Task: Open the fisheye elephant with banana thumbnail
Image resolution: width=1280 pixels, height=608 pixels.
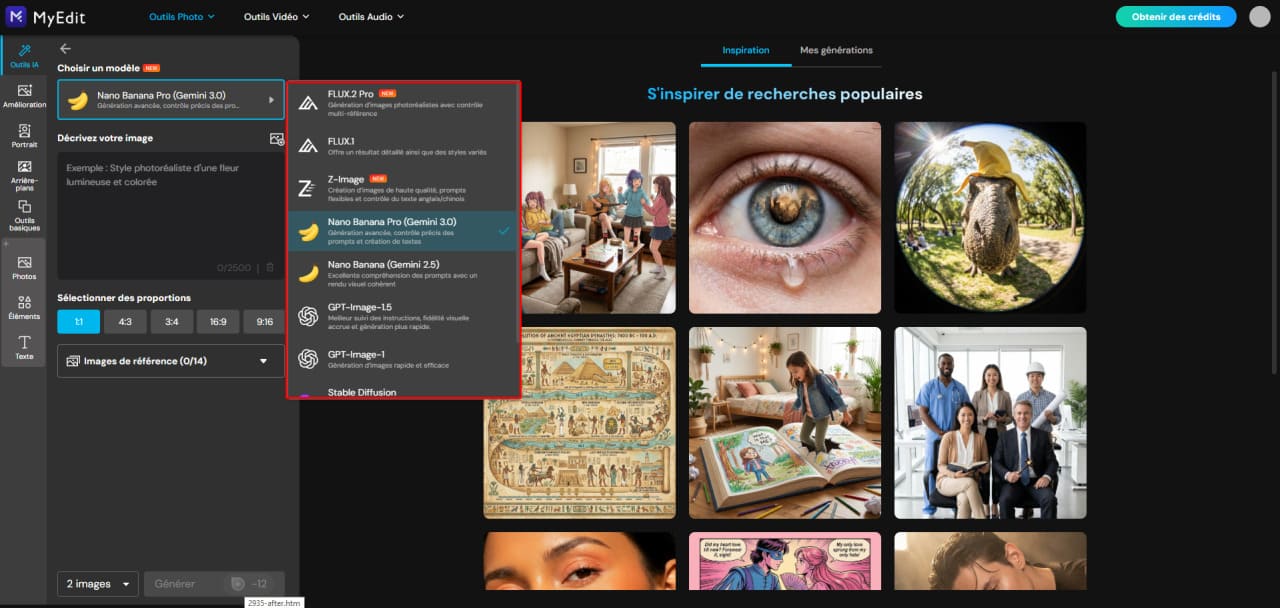Action: click(x=990, y=217)
